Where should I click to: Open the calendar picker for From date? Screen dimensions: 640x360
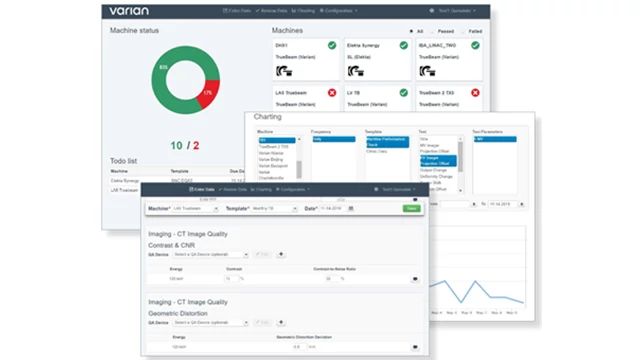tap(474, 204)
